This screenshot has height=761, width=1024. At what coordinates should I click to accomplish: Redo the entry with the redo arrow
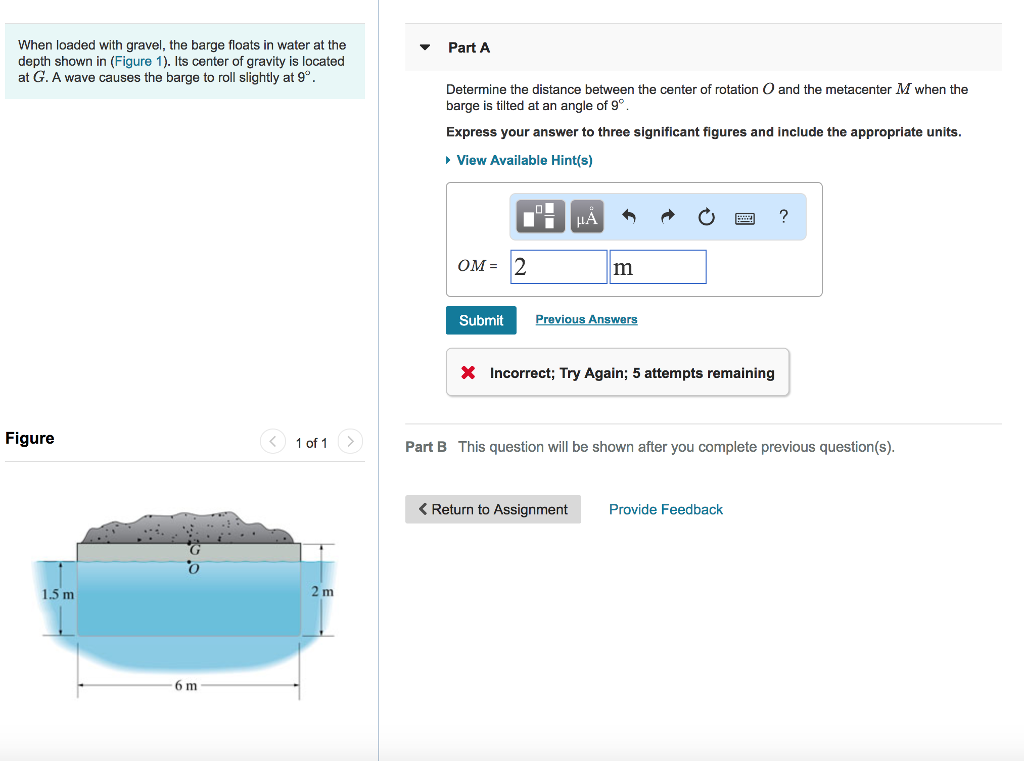click(x=667, y=216)
